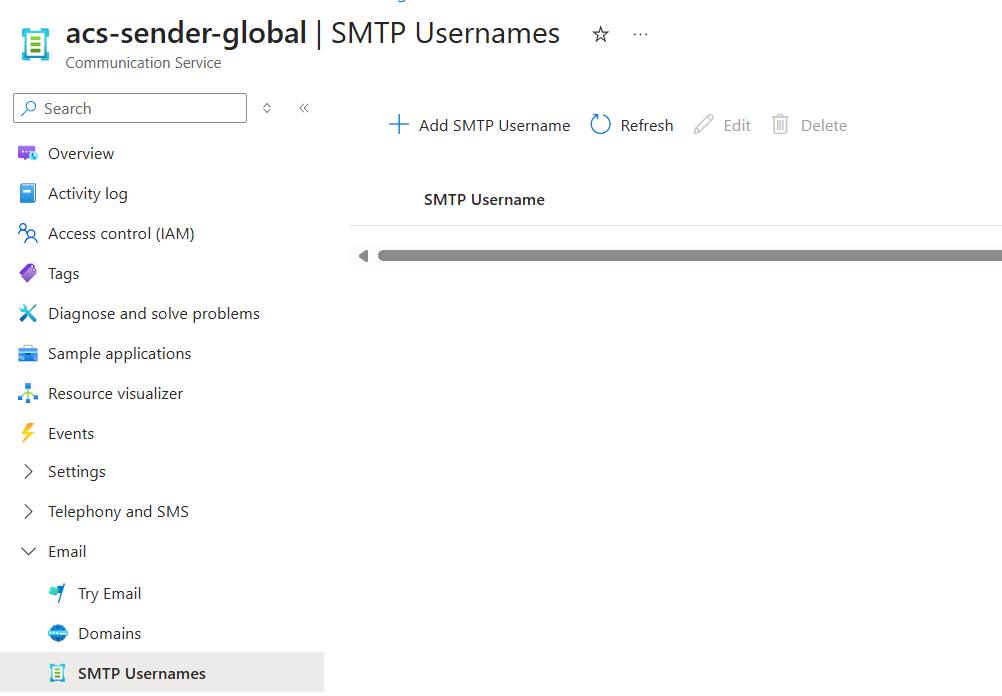Collapse the sidebar with the double chevron
Image resolution: width=1002 pixels, height=696 pixels.
click(x=304, y=108)
